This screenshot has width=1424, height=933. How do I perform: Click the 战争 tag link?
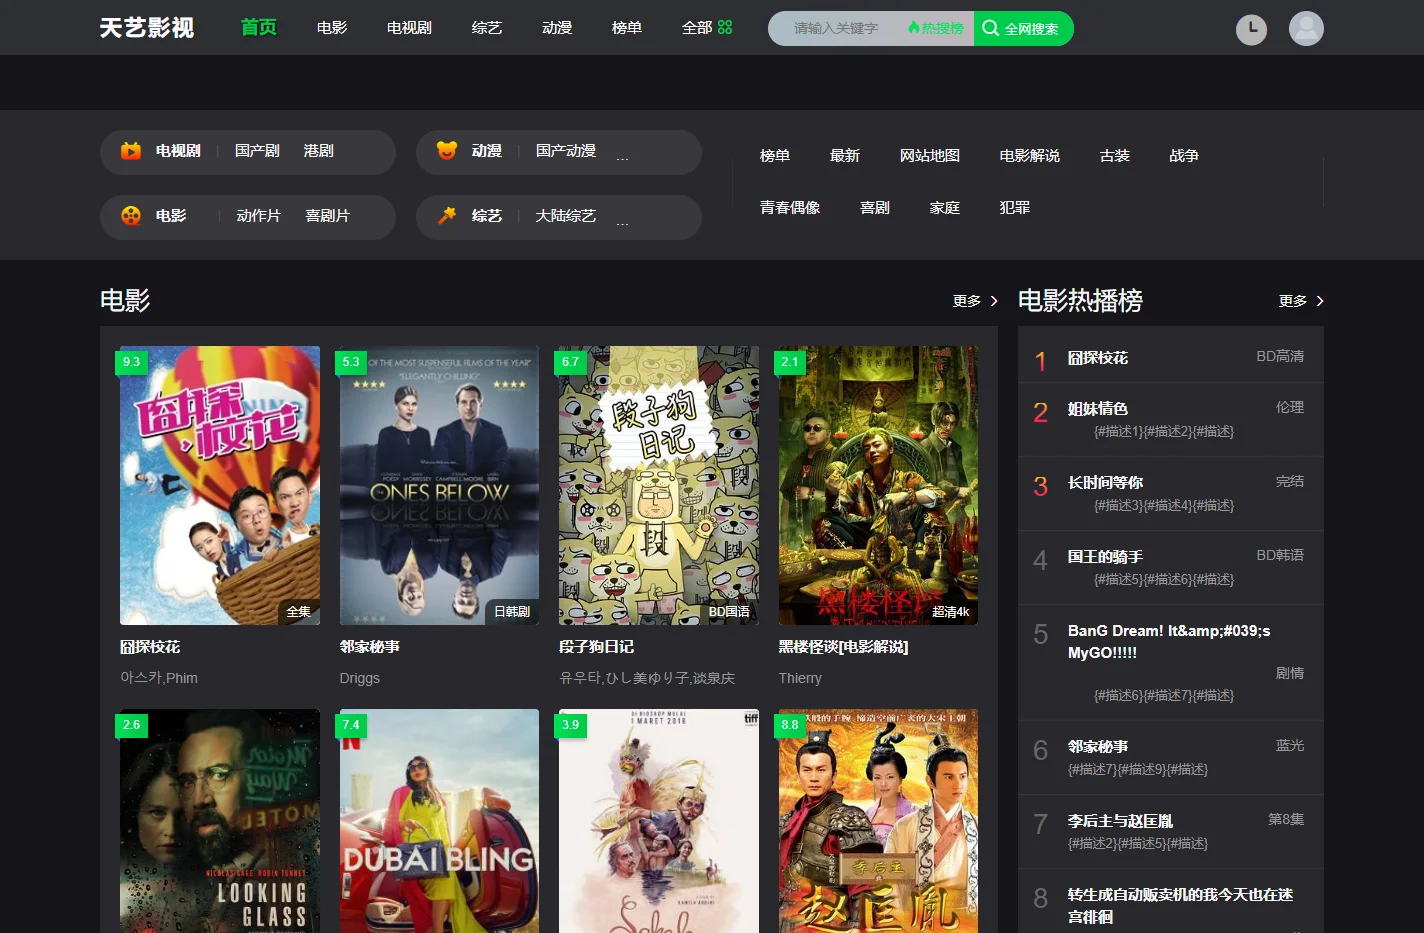(1184, 156)
